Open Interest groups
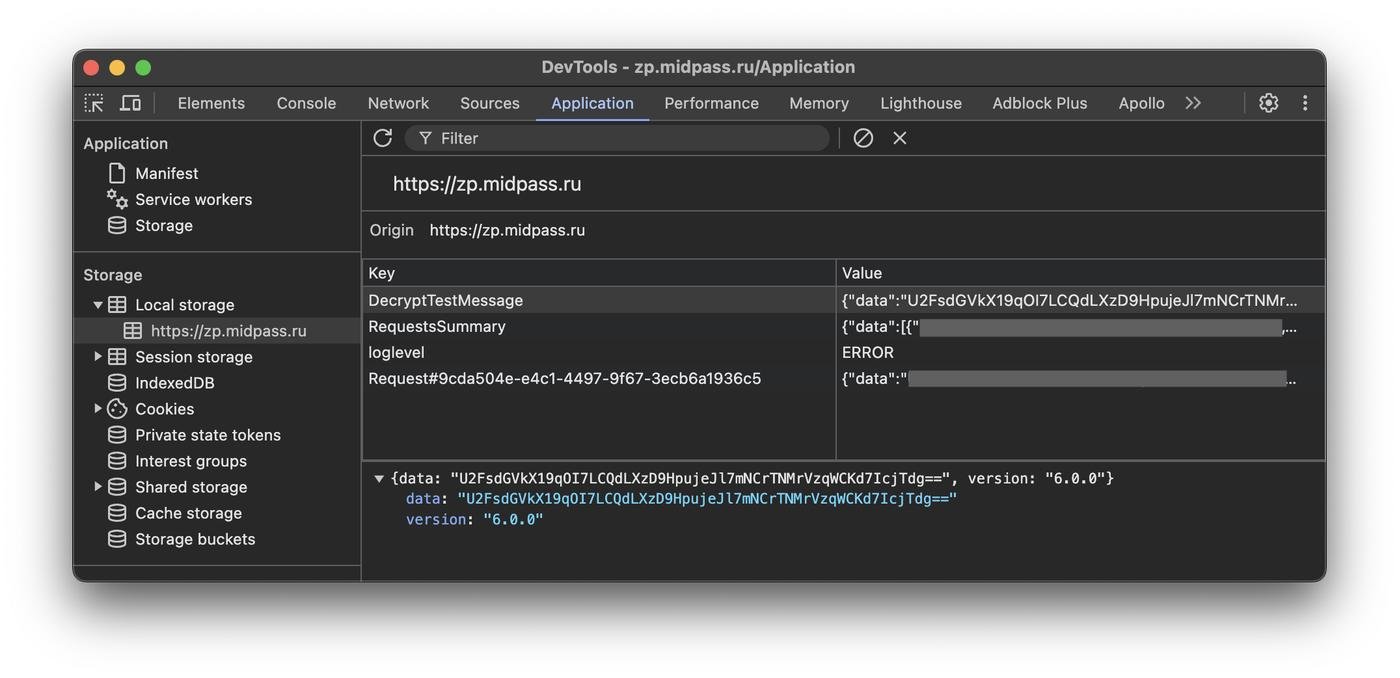1400x678 pixels. tap(190, 461)
